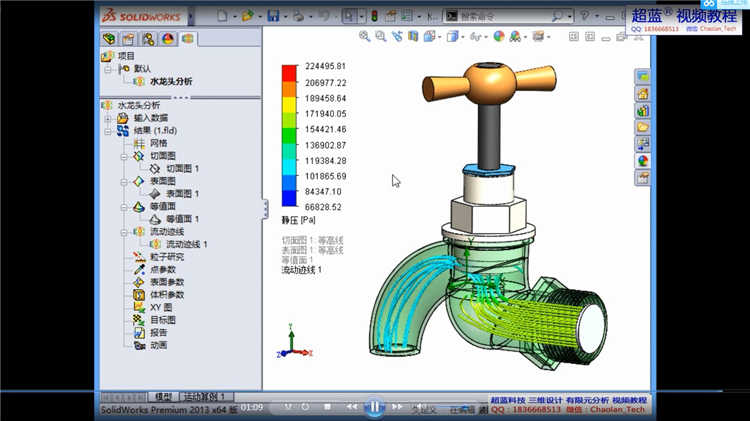Select the 网格 mesh item
The height and width of the screenshot is (421, 750).
pyautogui.click(x=158, y=143)
